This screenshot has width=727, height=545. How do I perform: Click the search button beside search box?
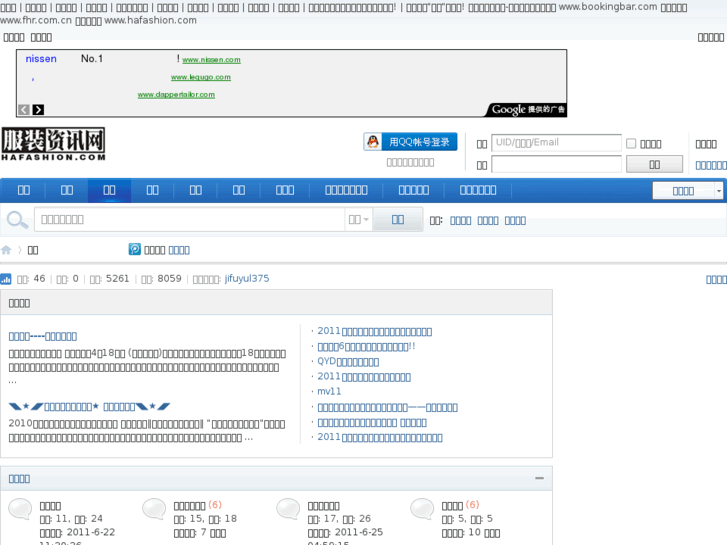[x=398, y=219]
